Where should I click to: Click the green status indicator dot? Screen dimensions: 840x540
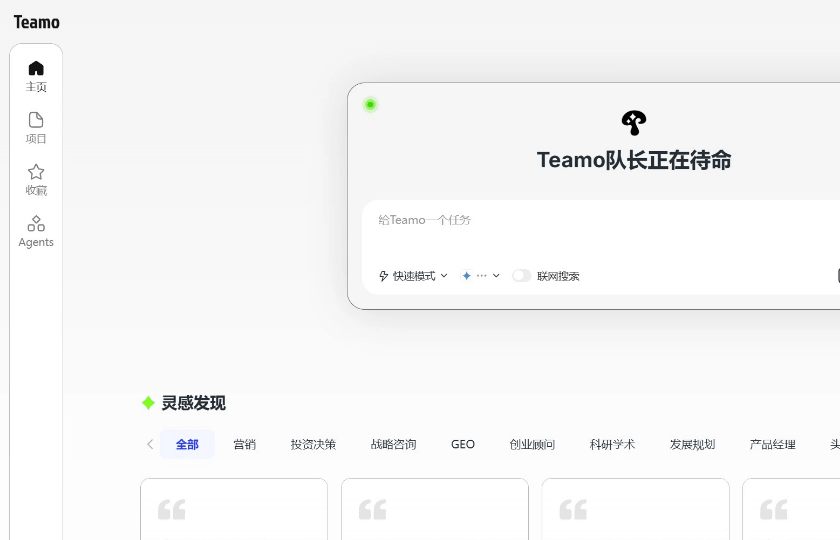[370, 105]
